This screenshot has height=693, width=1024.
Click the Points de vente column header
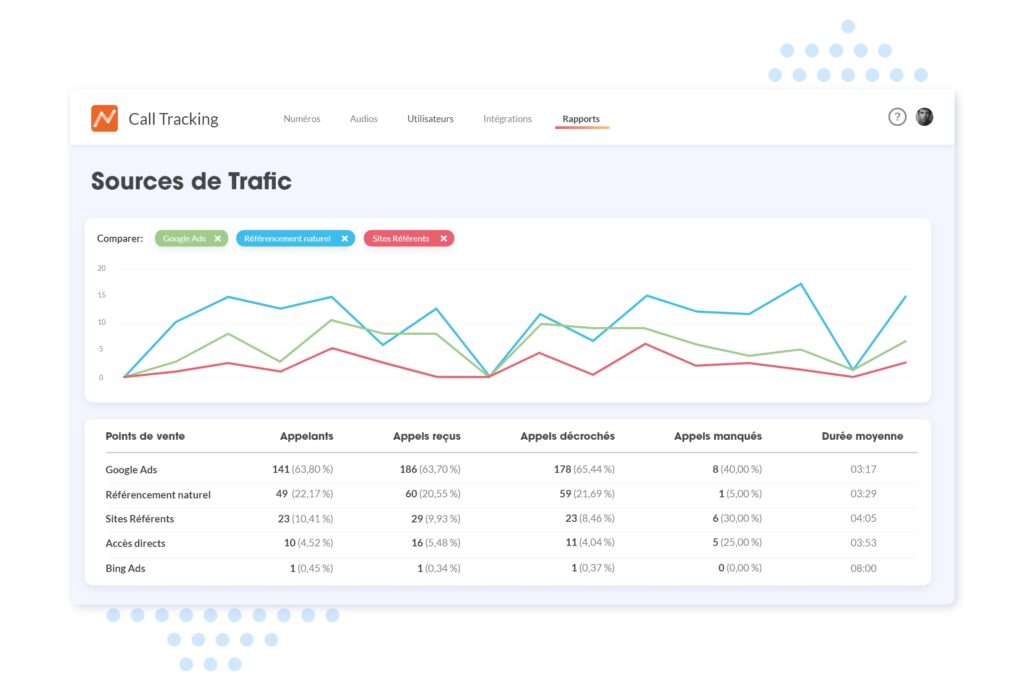tap(145, 436)
